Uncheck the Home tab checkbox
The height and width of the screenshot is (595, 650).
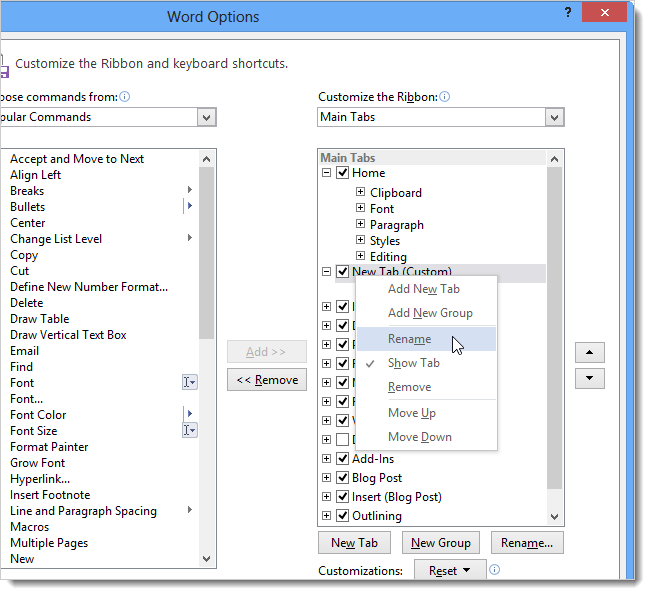pos(342,172)
